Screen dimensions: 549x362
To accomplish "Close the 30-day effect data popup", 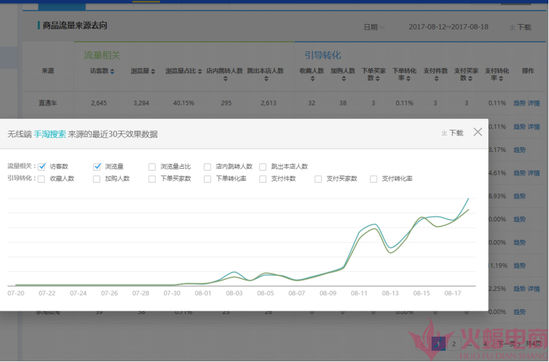I will [x=478, y=132].
